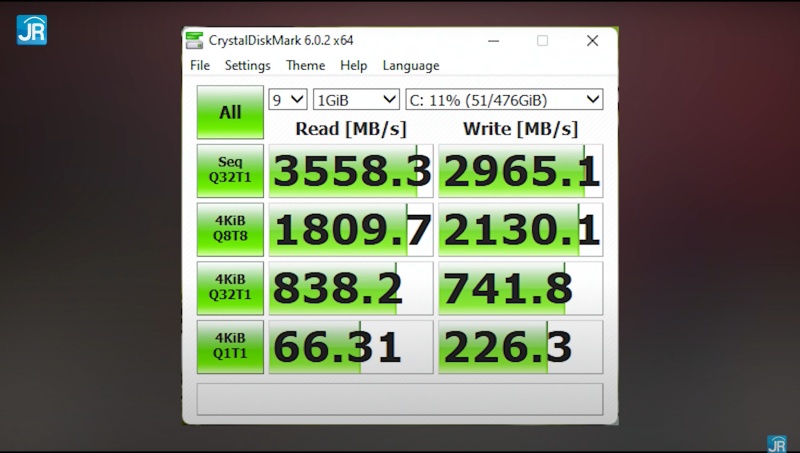Open the Settings menu
Image resolution: width=800 pixels, height=453 pixels.
coord(247,66)
